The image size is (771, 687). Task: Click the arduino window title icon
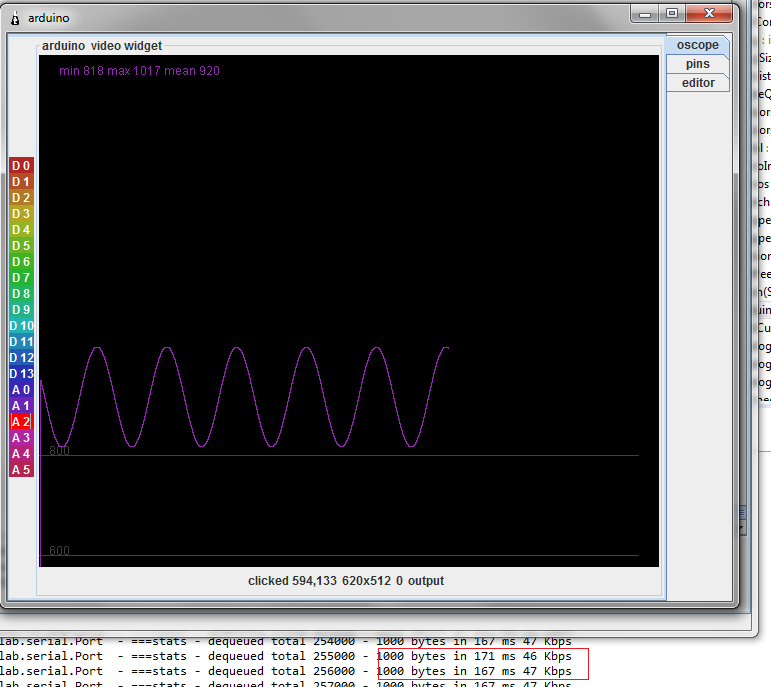click(15, 18)
